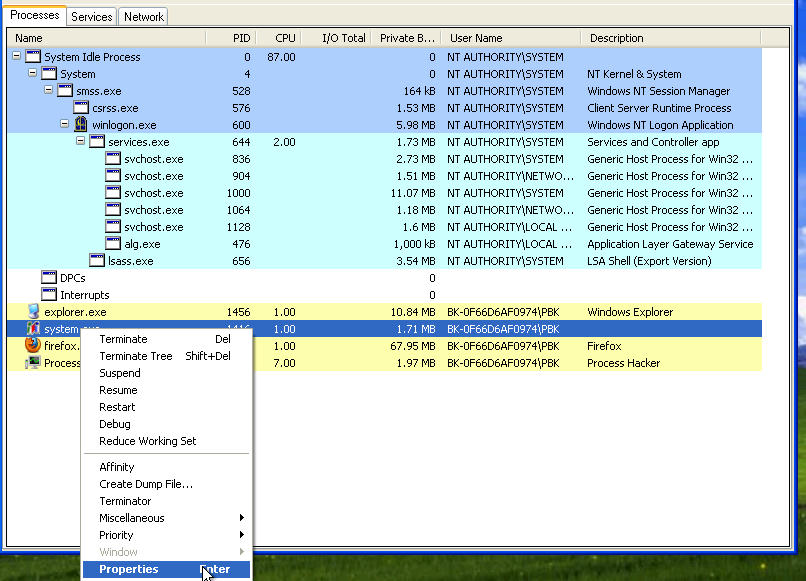Collapse the System Idle Process tree
Screen dimensions: 806x581
point(16,56)
